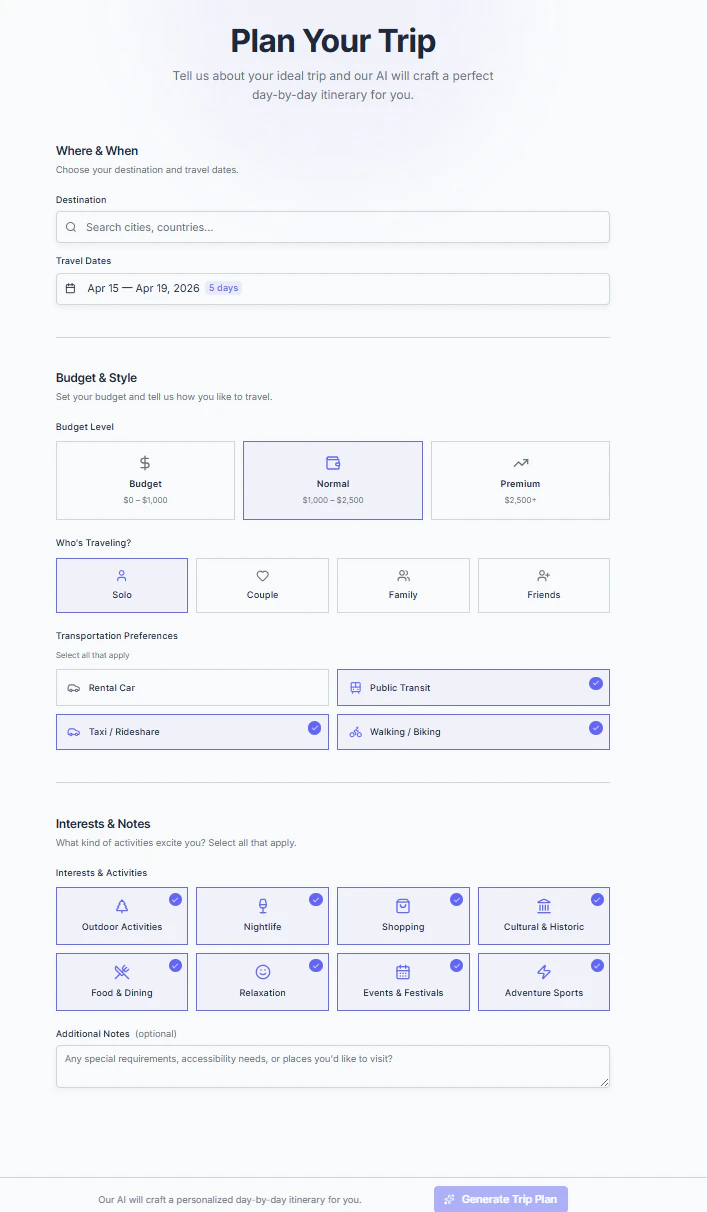
Task: Deselect the Nightlife interest
Action: click(262, 916)
